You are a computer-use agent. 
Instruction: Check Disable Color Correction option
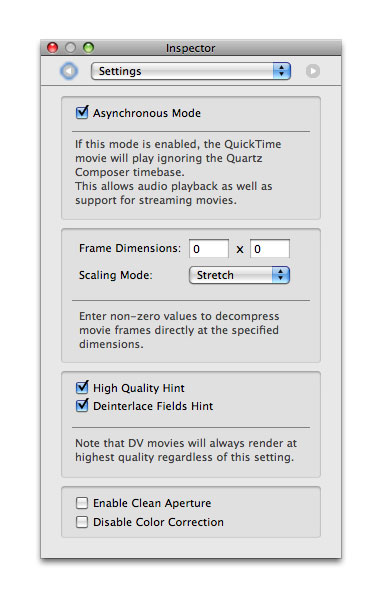(82, 522)
